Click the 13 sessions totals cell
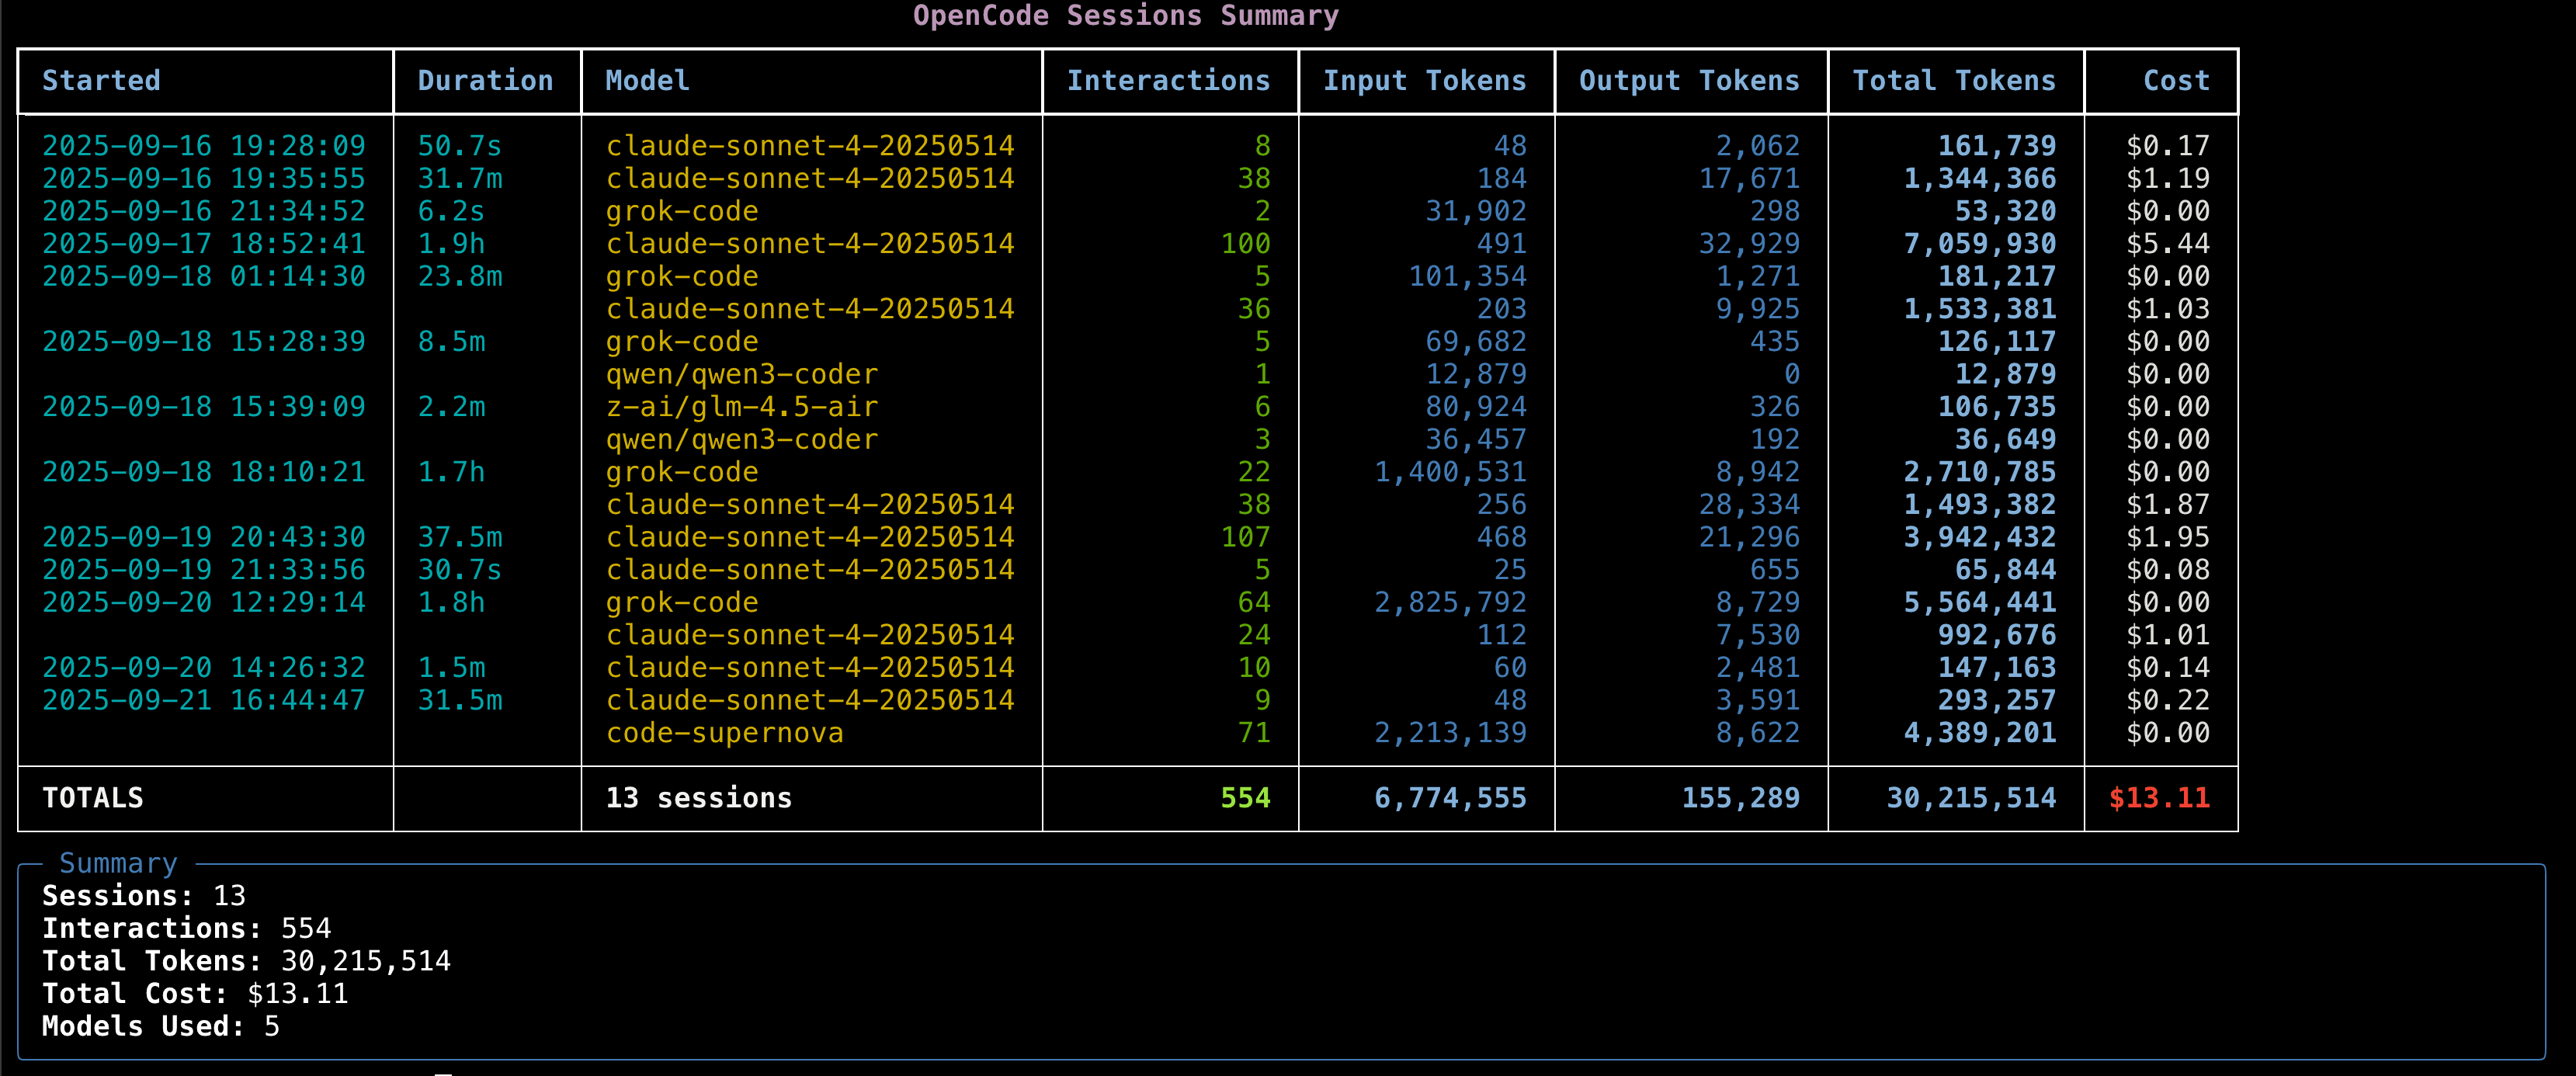The image size is (2576, 1076). point(699,798)
